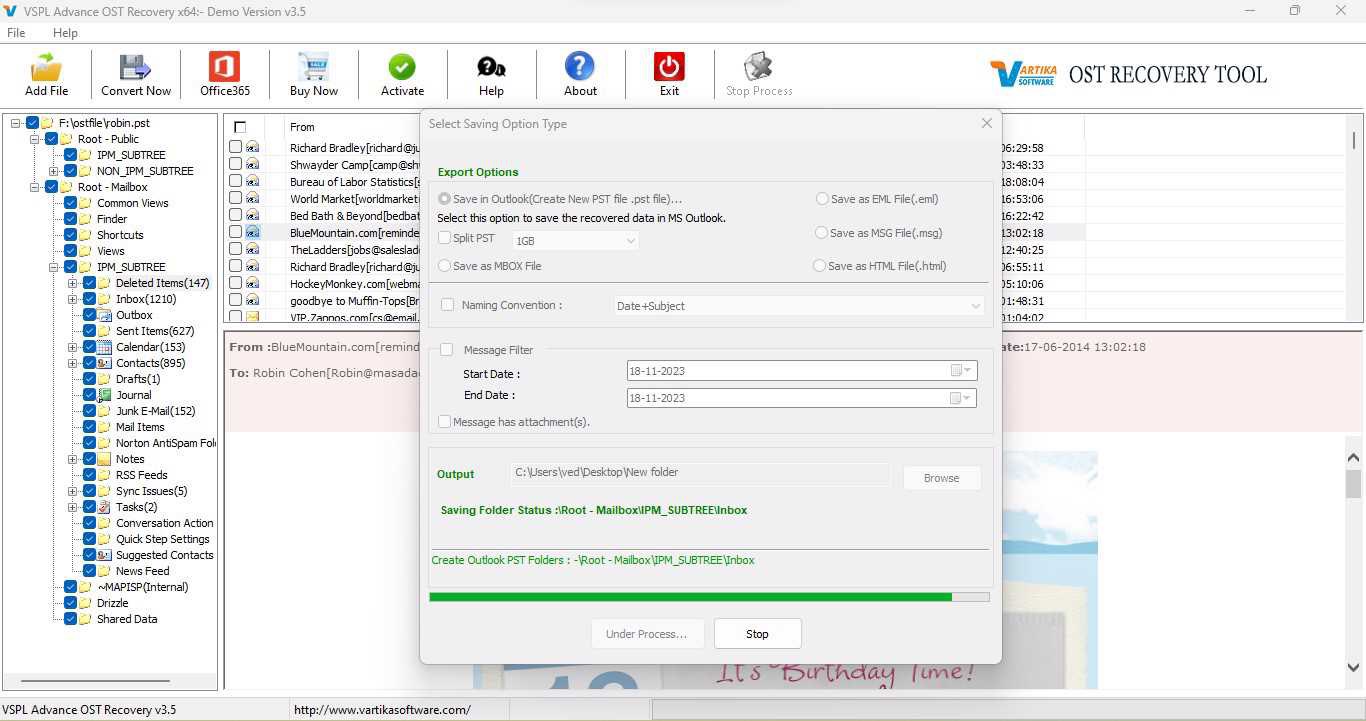Check Message has attachment(s) option
The image size is (1366, 721).
[x=444, y=422]
